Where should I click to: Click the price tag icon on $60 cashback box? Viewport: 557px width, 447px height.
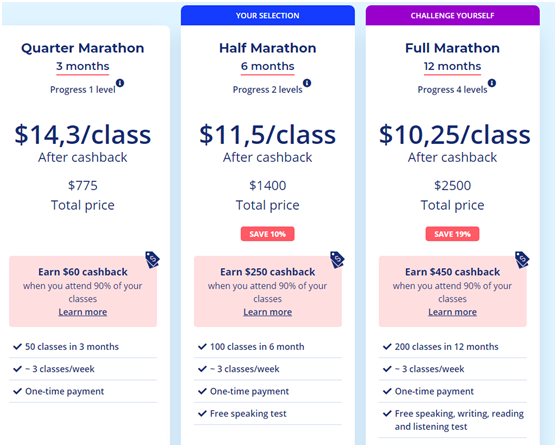pyautogui.click(x=152, y=260)
